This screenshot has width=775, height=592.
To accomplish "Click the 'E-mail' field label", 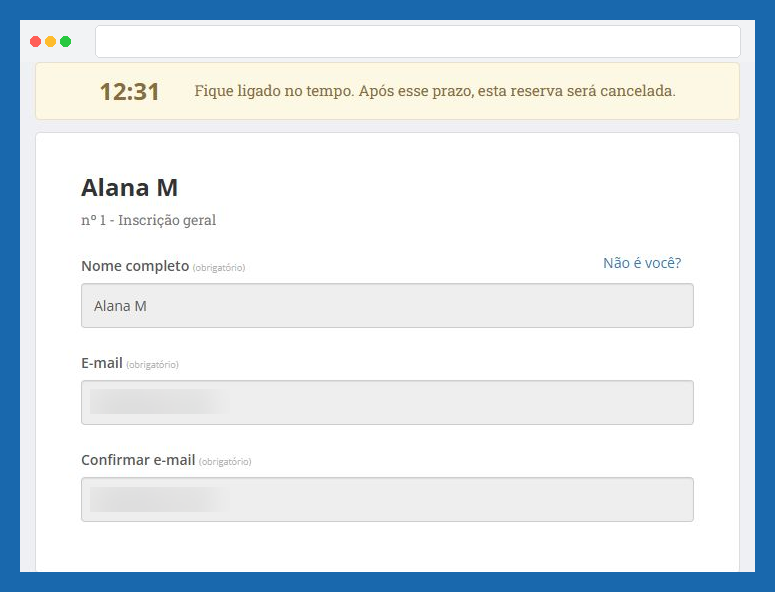I will (x=102, y=363).
